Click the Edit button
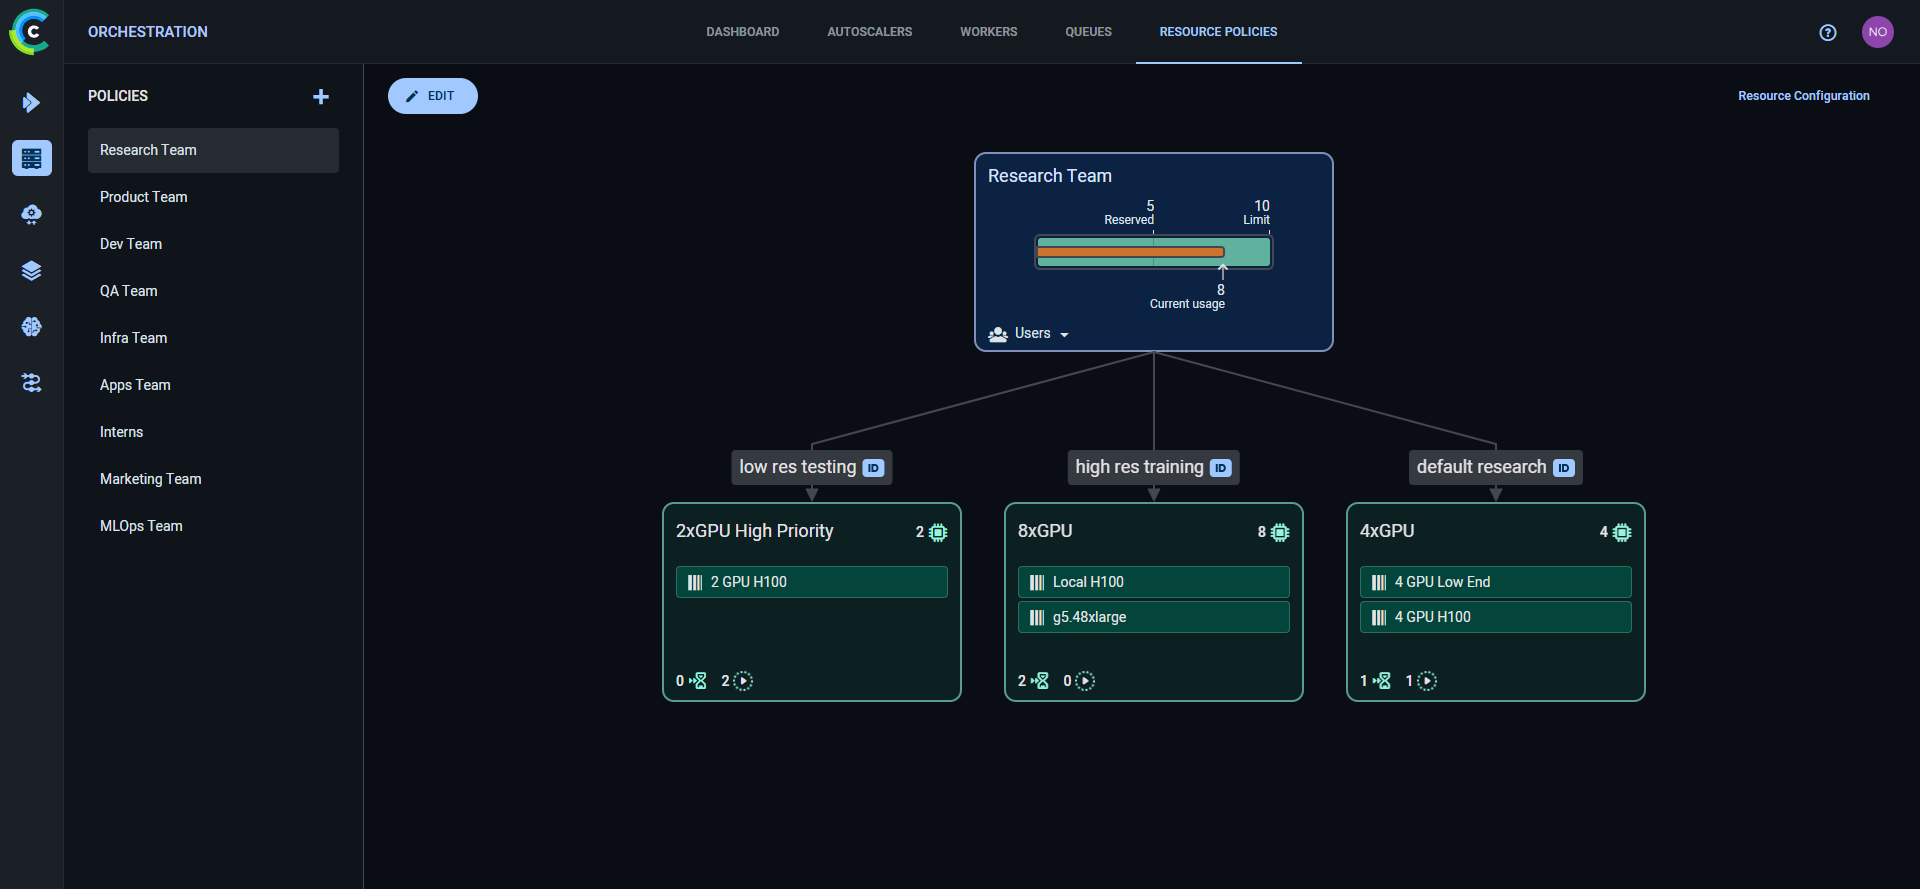 coord(432,96)
